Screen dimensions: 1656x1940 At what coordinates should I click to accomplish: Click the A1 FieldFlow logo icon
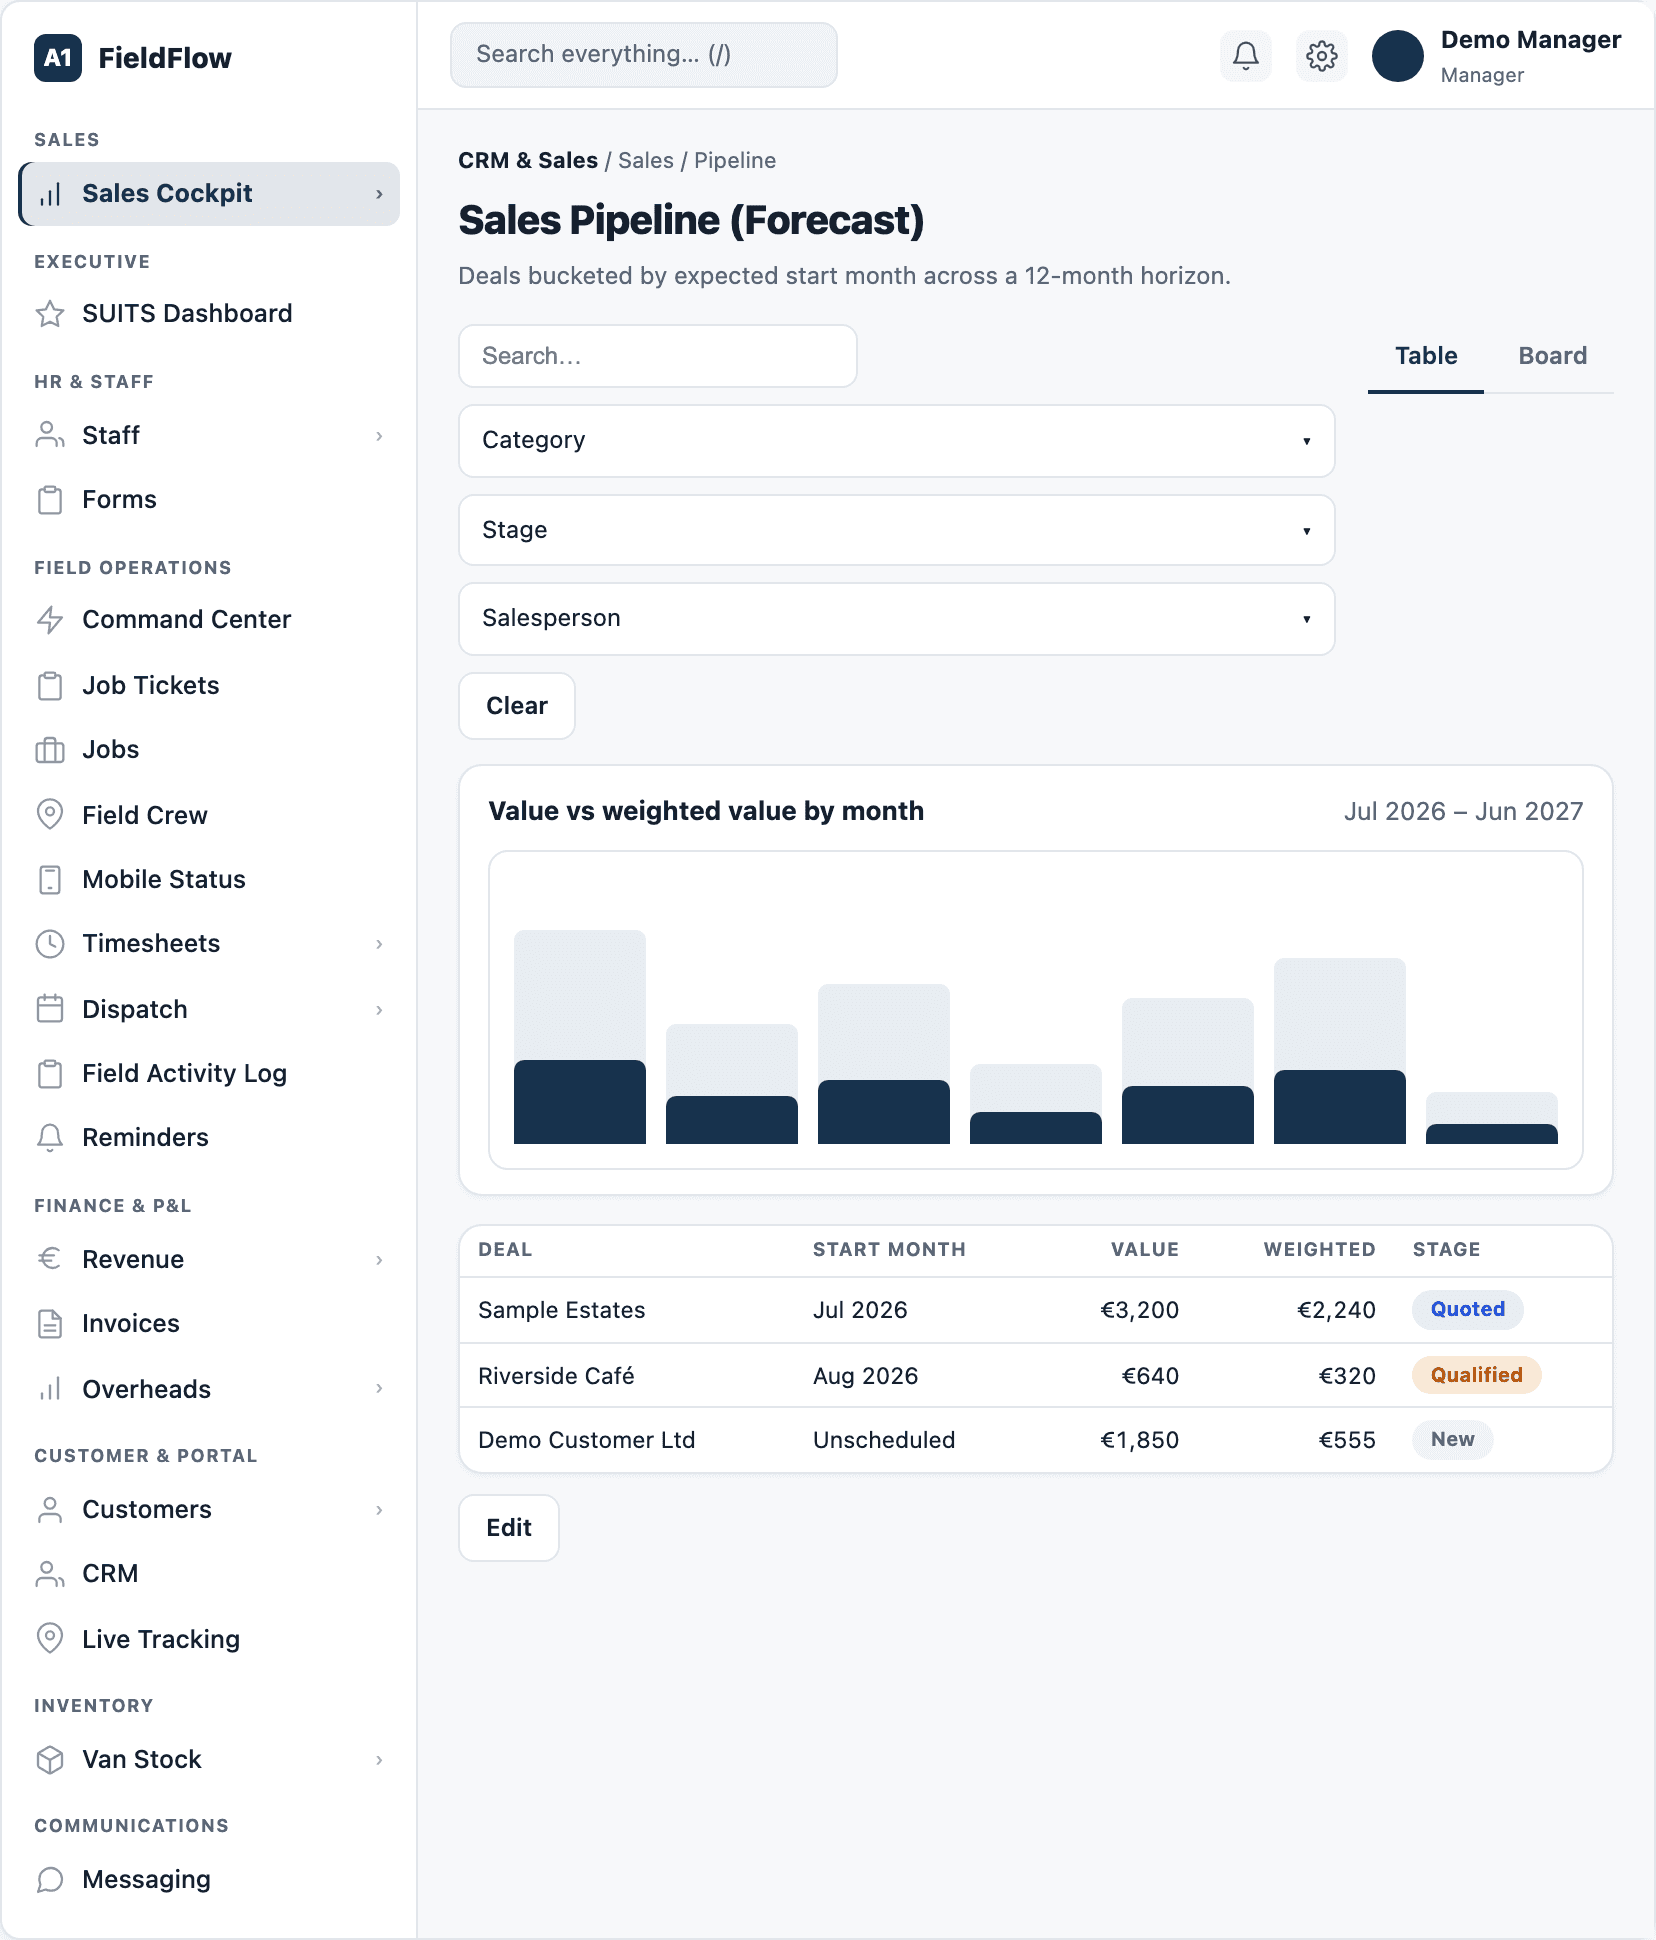(58, 58)
